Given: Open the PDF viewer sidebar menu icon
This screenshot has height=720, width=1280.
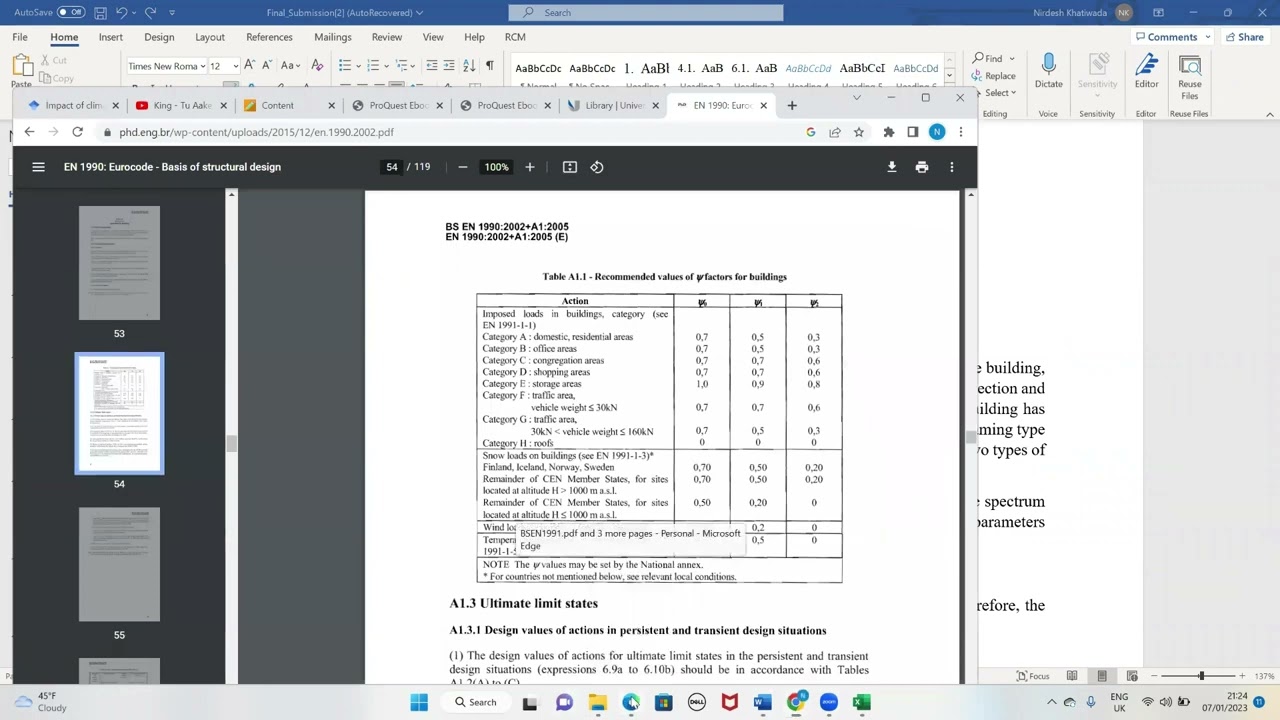Looking at the screenshot, I should tap(38, 167).
